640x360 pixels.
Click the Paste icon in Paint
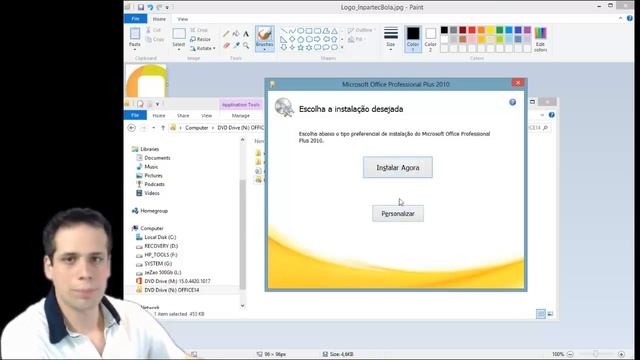pyautogui.click(x=135, y=33)
